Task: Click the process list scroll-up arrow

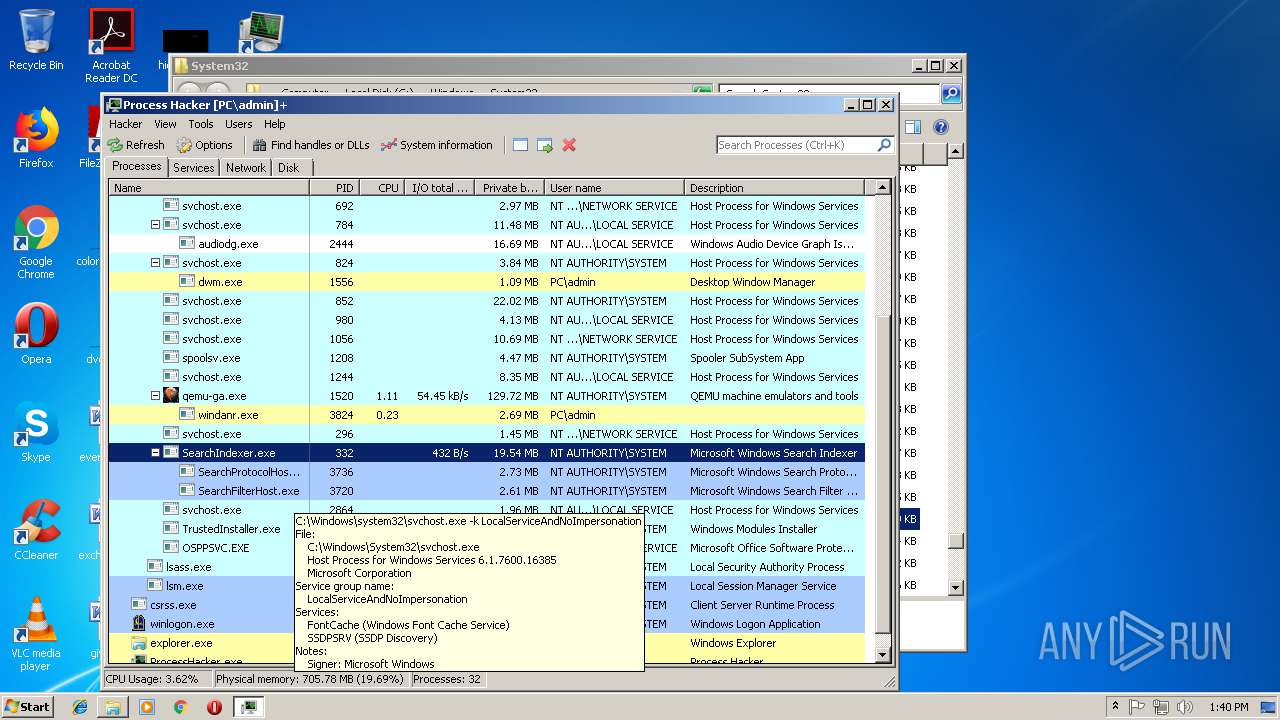Action: coord(882,187)
